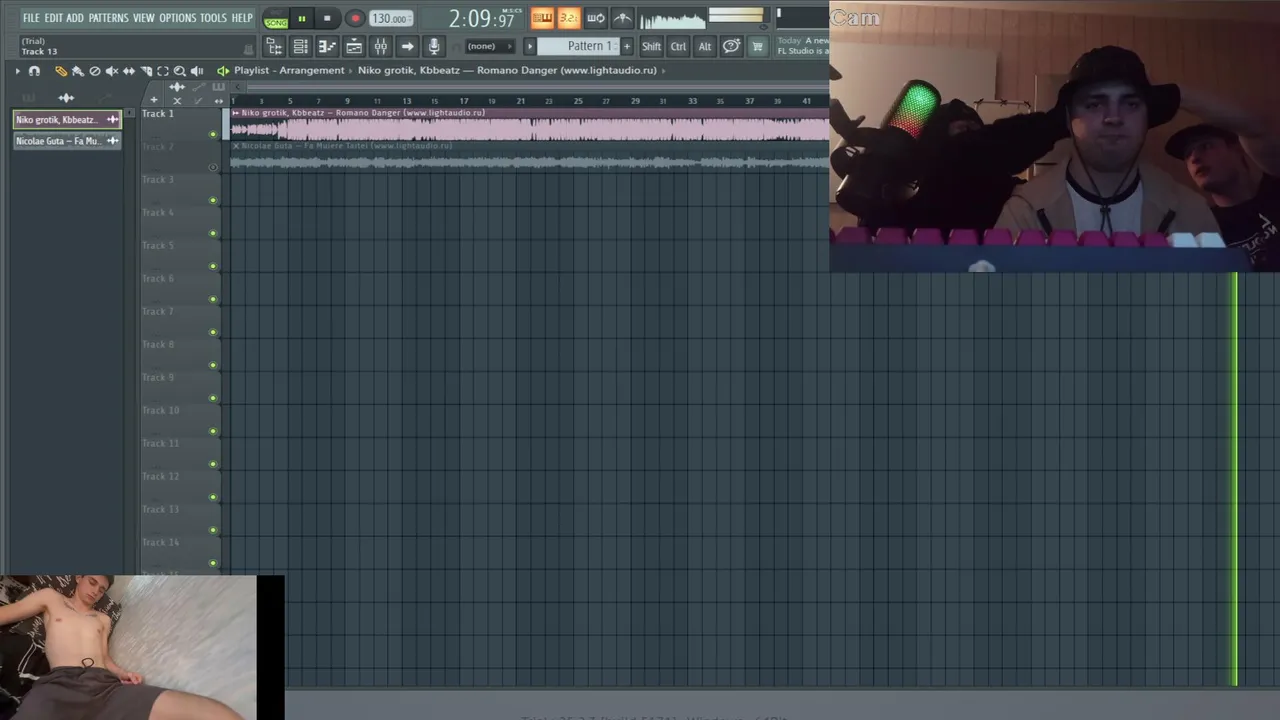Open the playlist menu arrow beside magnet
Screen dimensions: 1280x720
(17, 71)
